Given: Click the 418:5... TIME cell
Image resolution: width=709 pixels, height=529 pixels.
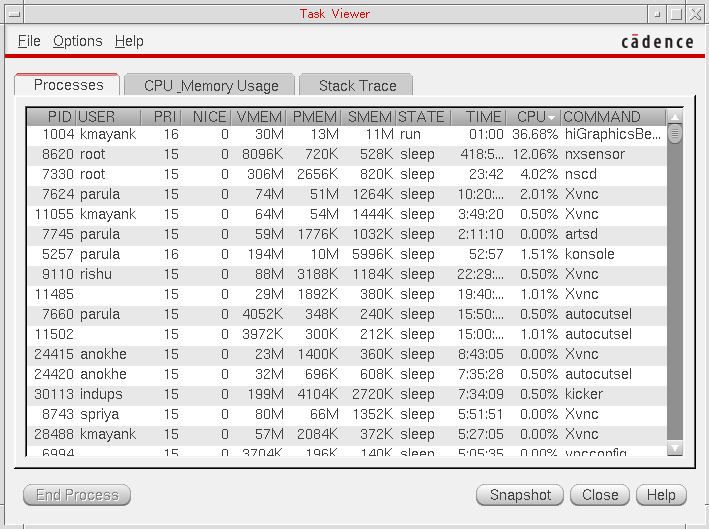Looking at the screenshot, I should (x=482, y=154).
